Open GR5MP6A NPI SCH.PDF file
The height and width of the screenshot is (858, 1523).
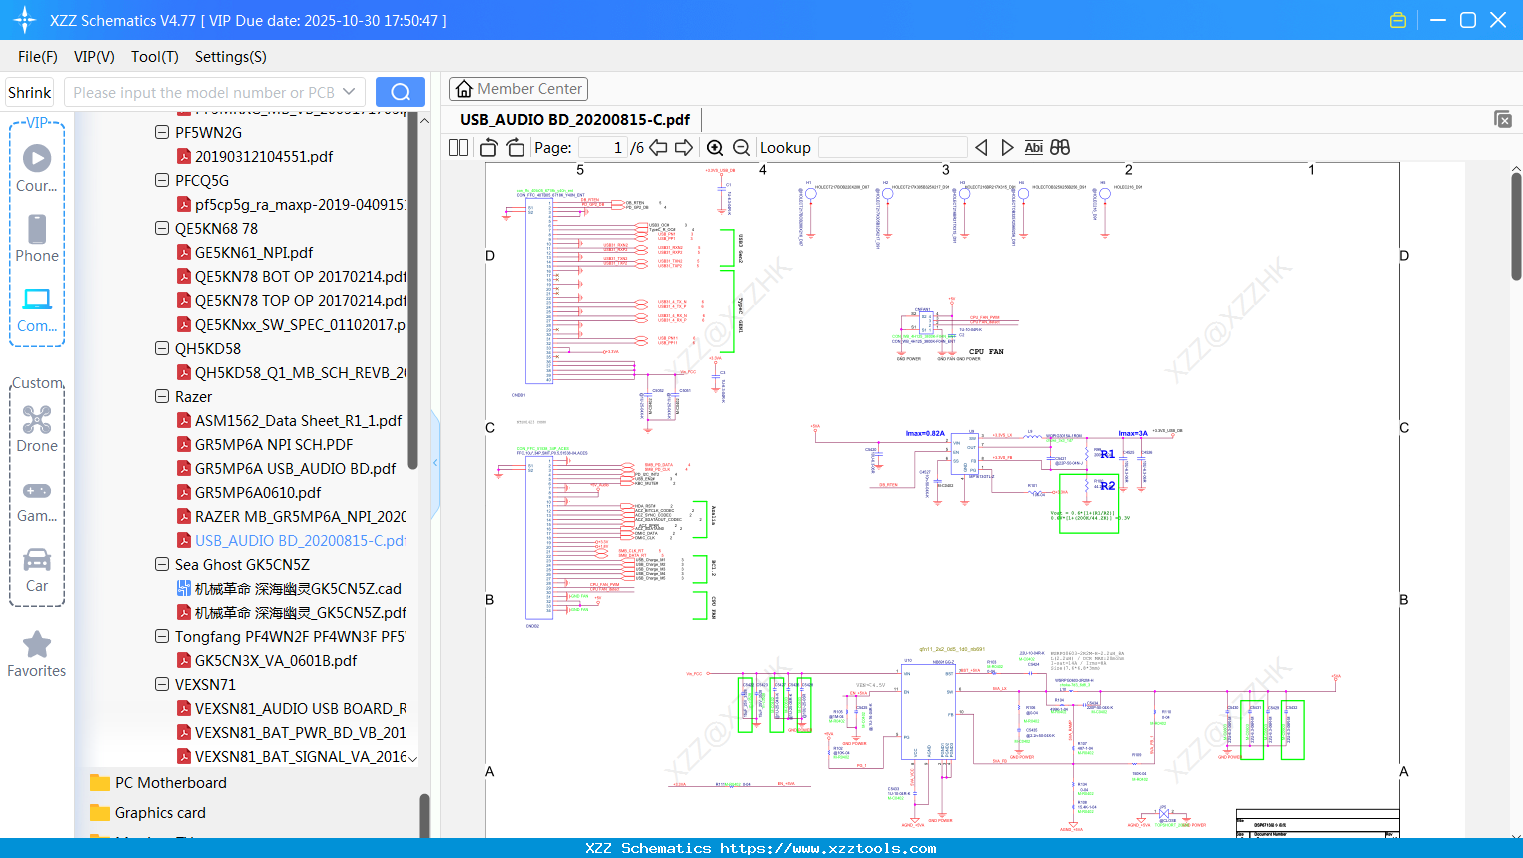click(x=273, y=445)
